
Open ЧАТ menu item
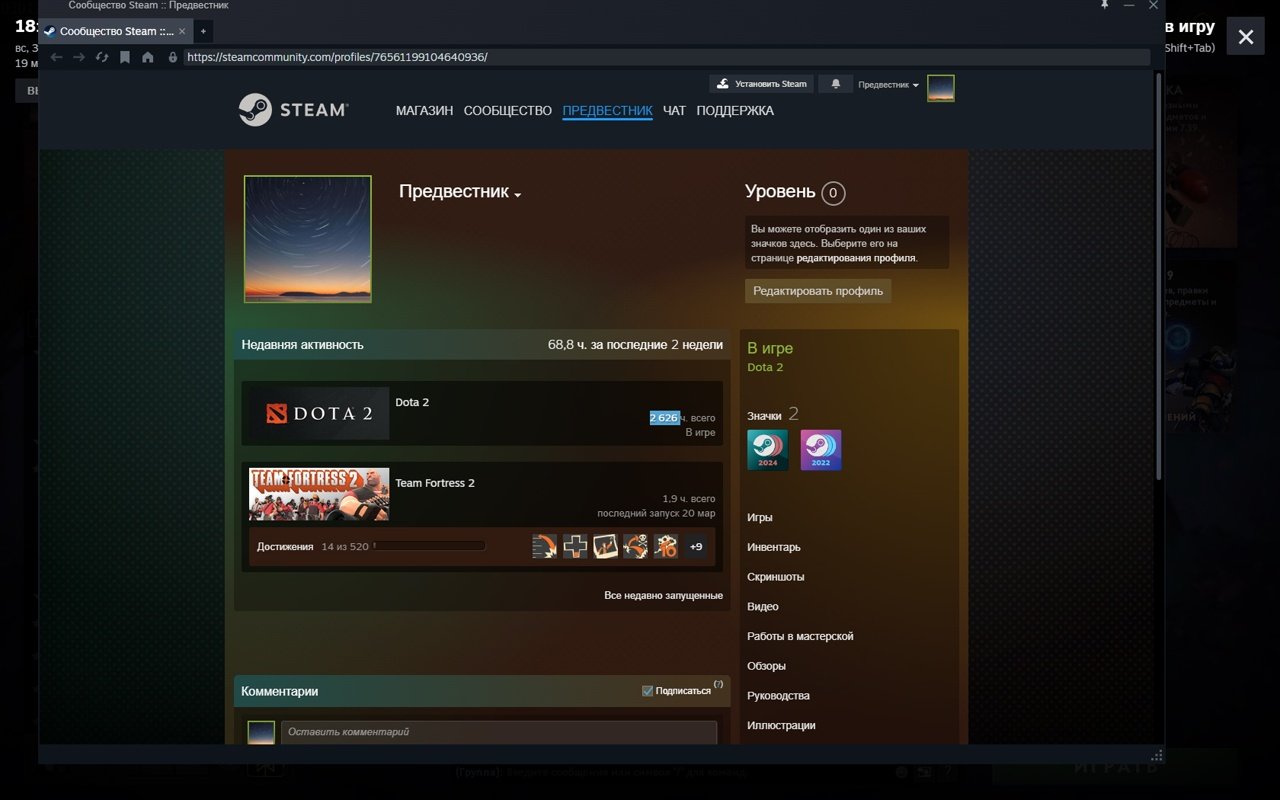pyautogui.click(x=674, y=111)
